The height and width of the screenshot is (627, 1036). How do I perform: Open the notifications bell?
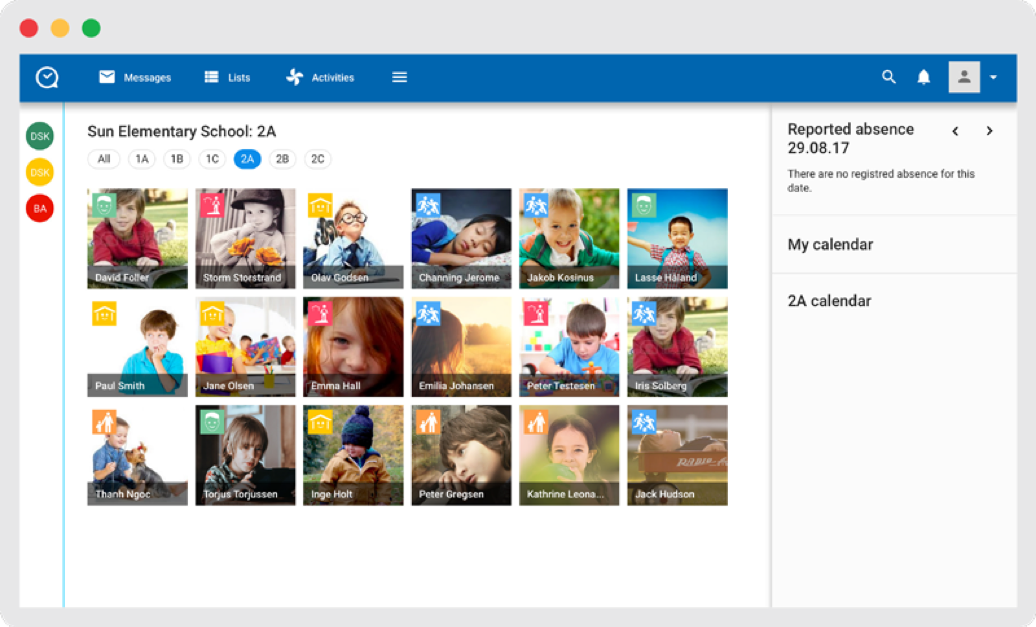pos(924,77)
